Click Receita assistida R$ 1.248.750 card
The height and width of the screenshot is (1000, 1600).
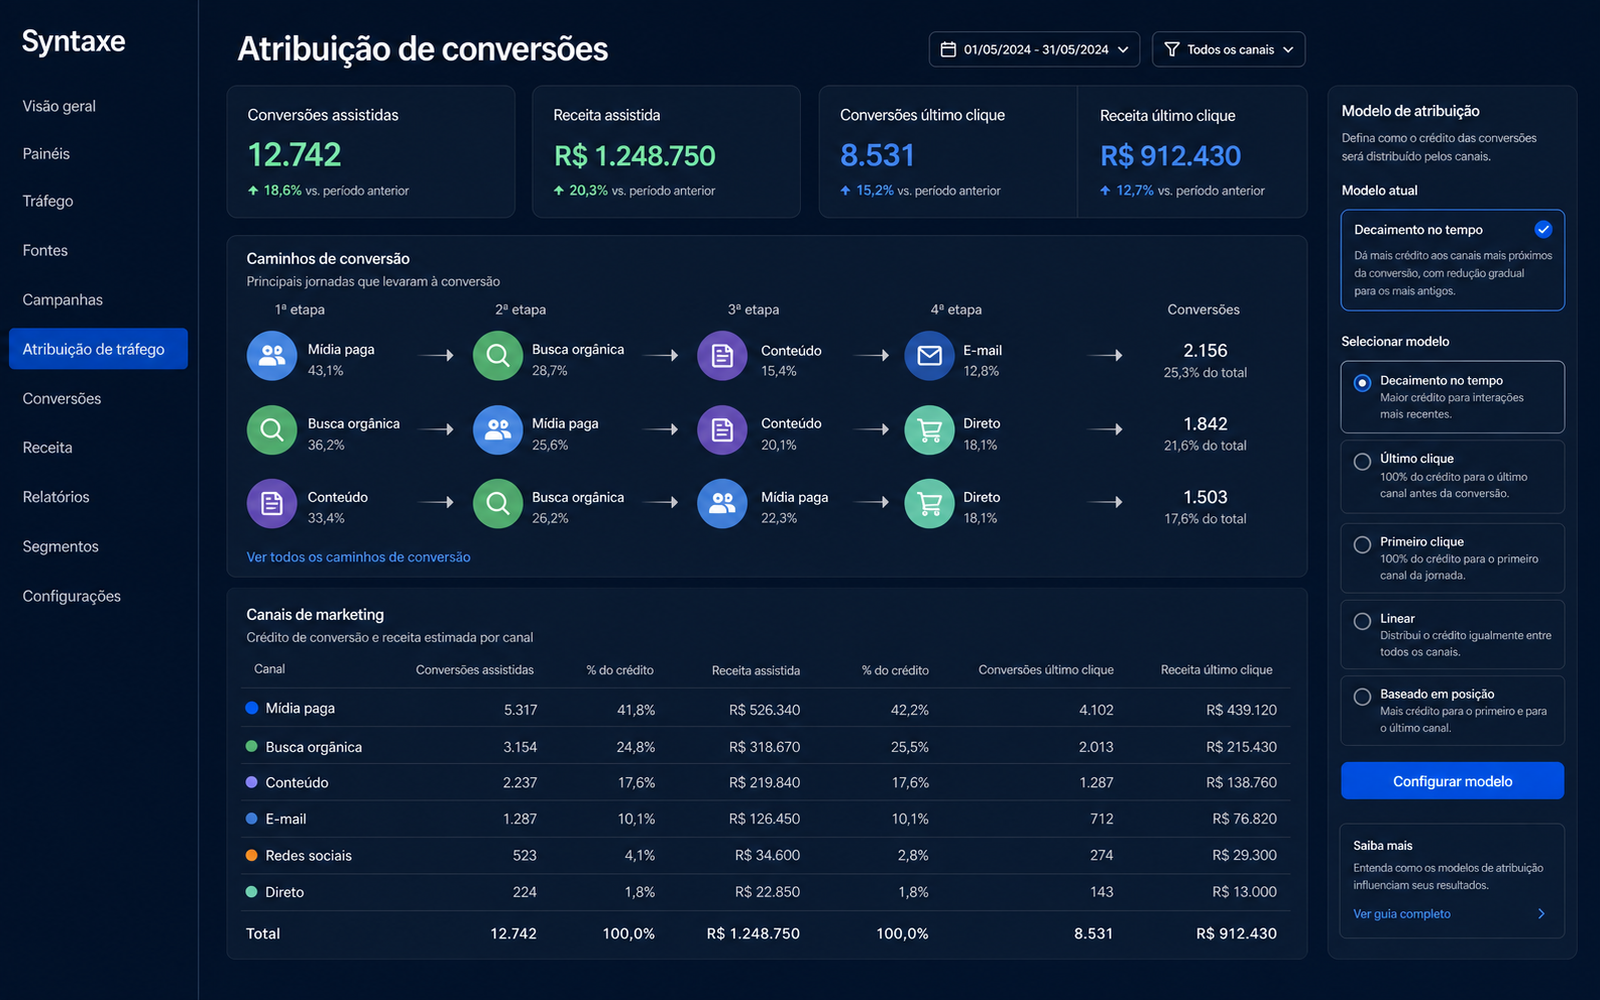[666, 151]
